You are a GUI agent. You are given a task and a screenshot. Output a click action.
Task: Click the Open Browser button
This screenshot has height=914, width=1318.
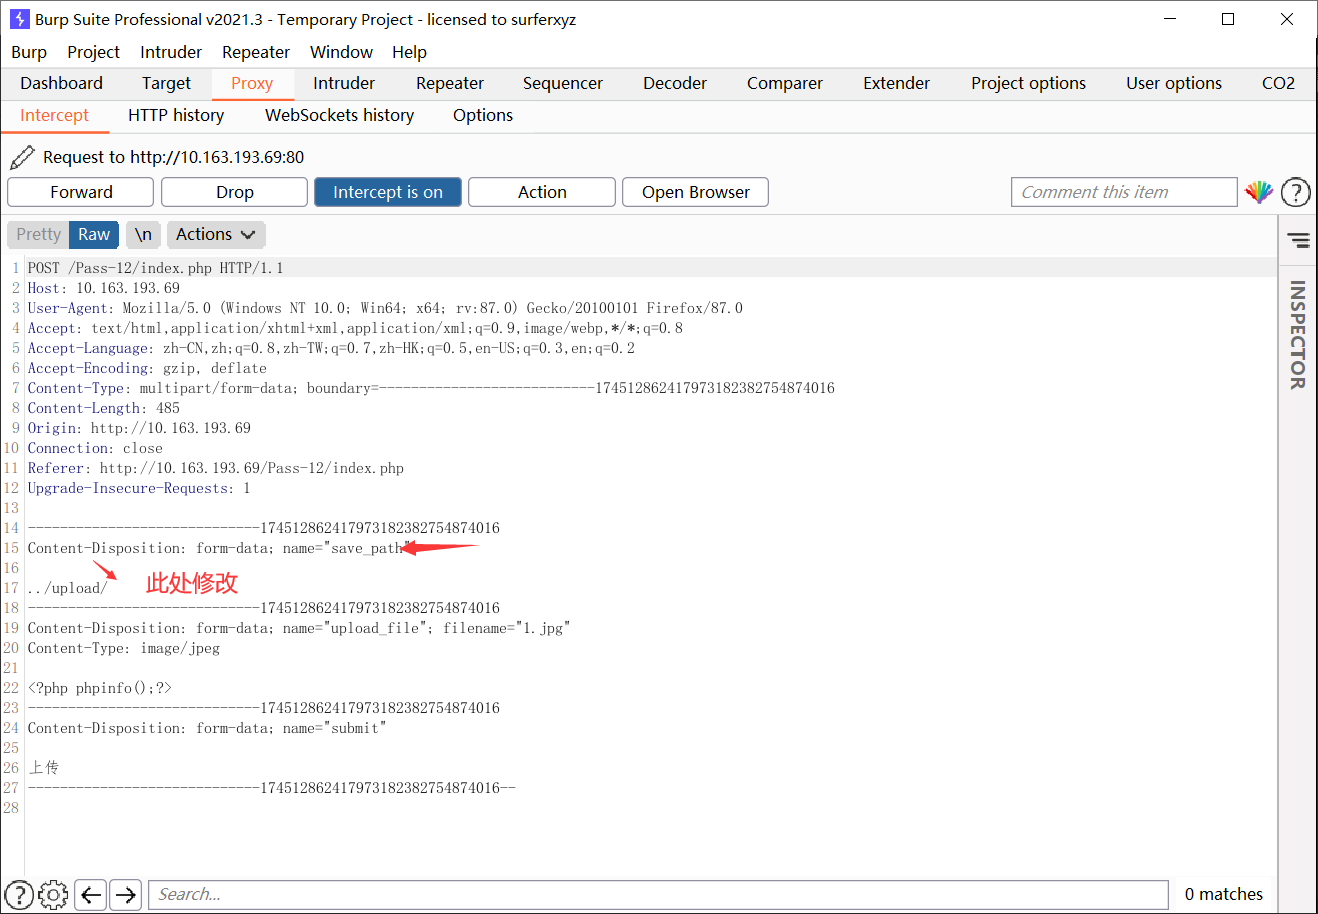tap(696, 192)
